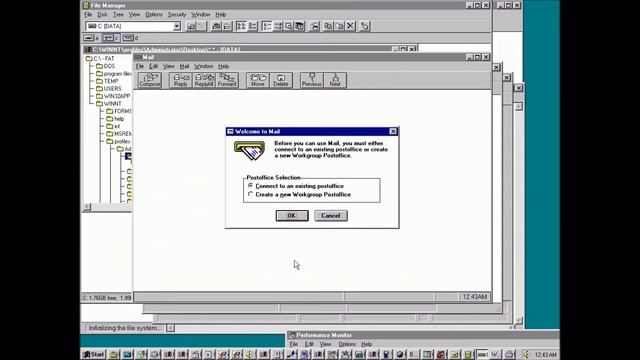Click Forward in the Mail toolbar
The image size is (640, 360).
coord(227,80)
